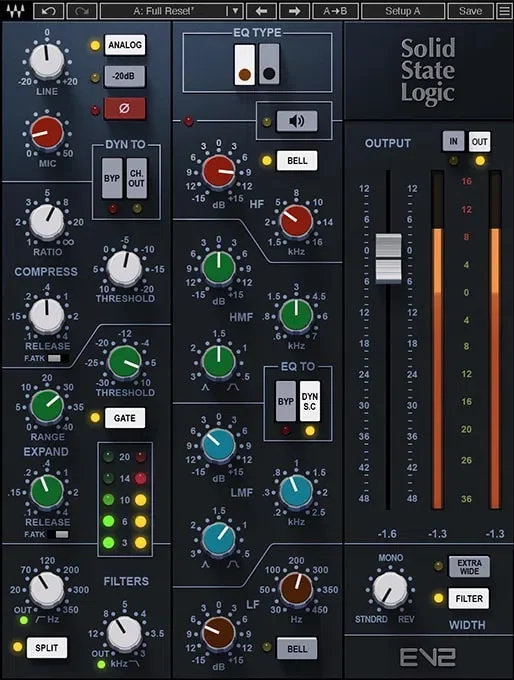514x680 pixels.
Task: Click the HMF gain dB knob
Action: tap(219, 268)
